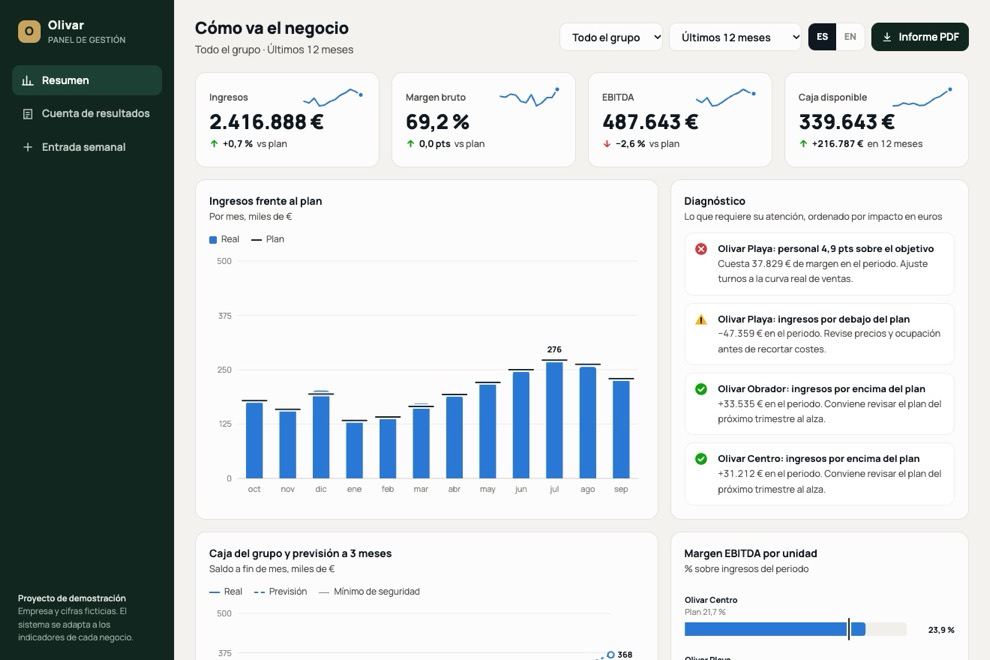The height and width of the screenshot is (660, 990).
Task: Click the Plan legend marker in Ingresos chart
Action: pyautogui.click(x=256, y=240)
